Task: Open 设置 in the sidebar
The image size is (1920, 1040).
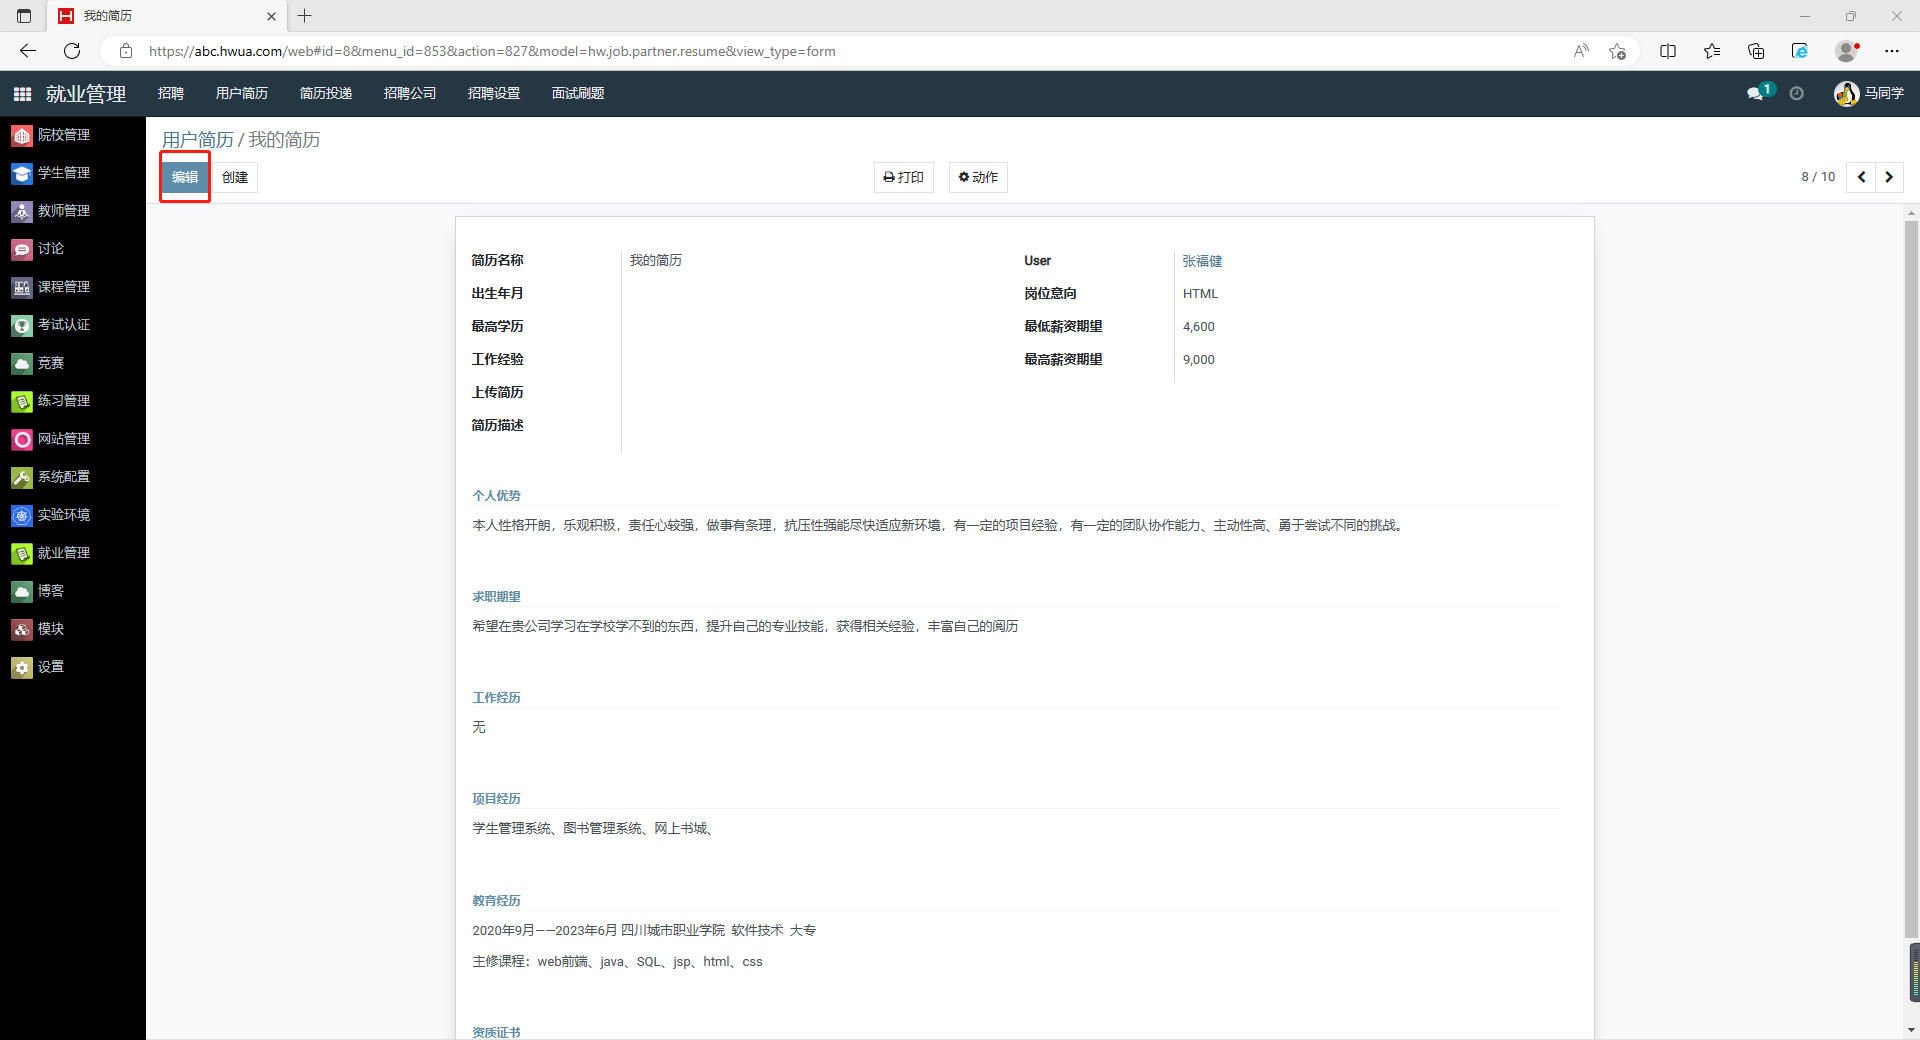Action: tap(39, 667)
